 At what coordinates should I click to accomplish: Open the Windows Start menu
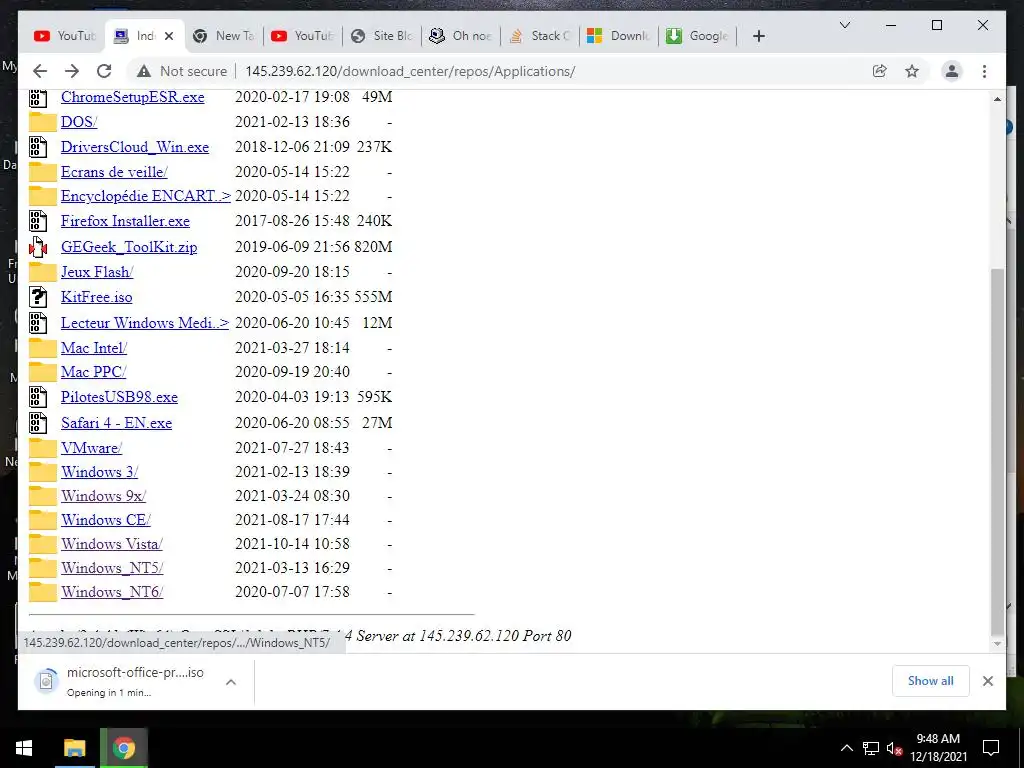click(24, 748)
